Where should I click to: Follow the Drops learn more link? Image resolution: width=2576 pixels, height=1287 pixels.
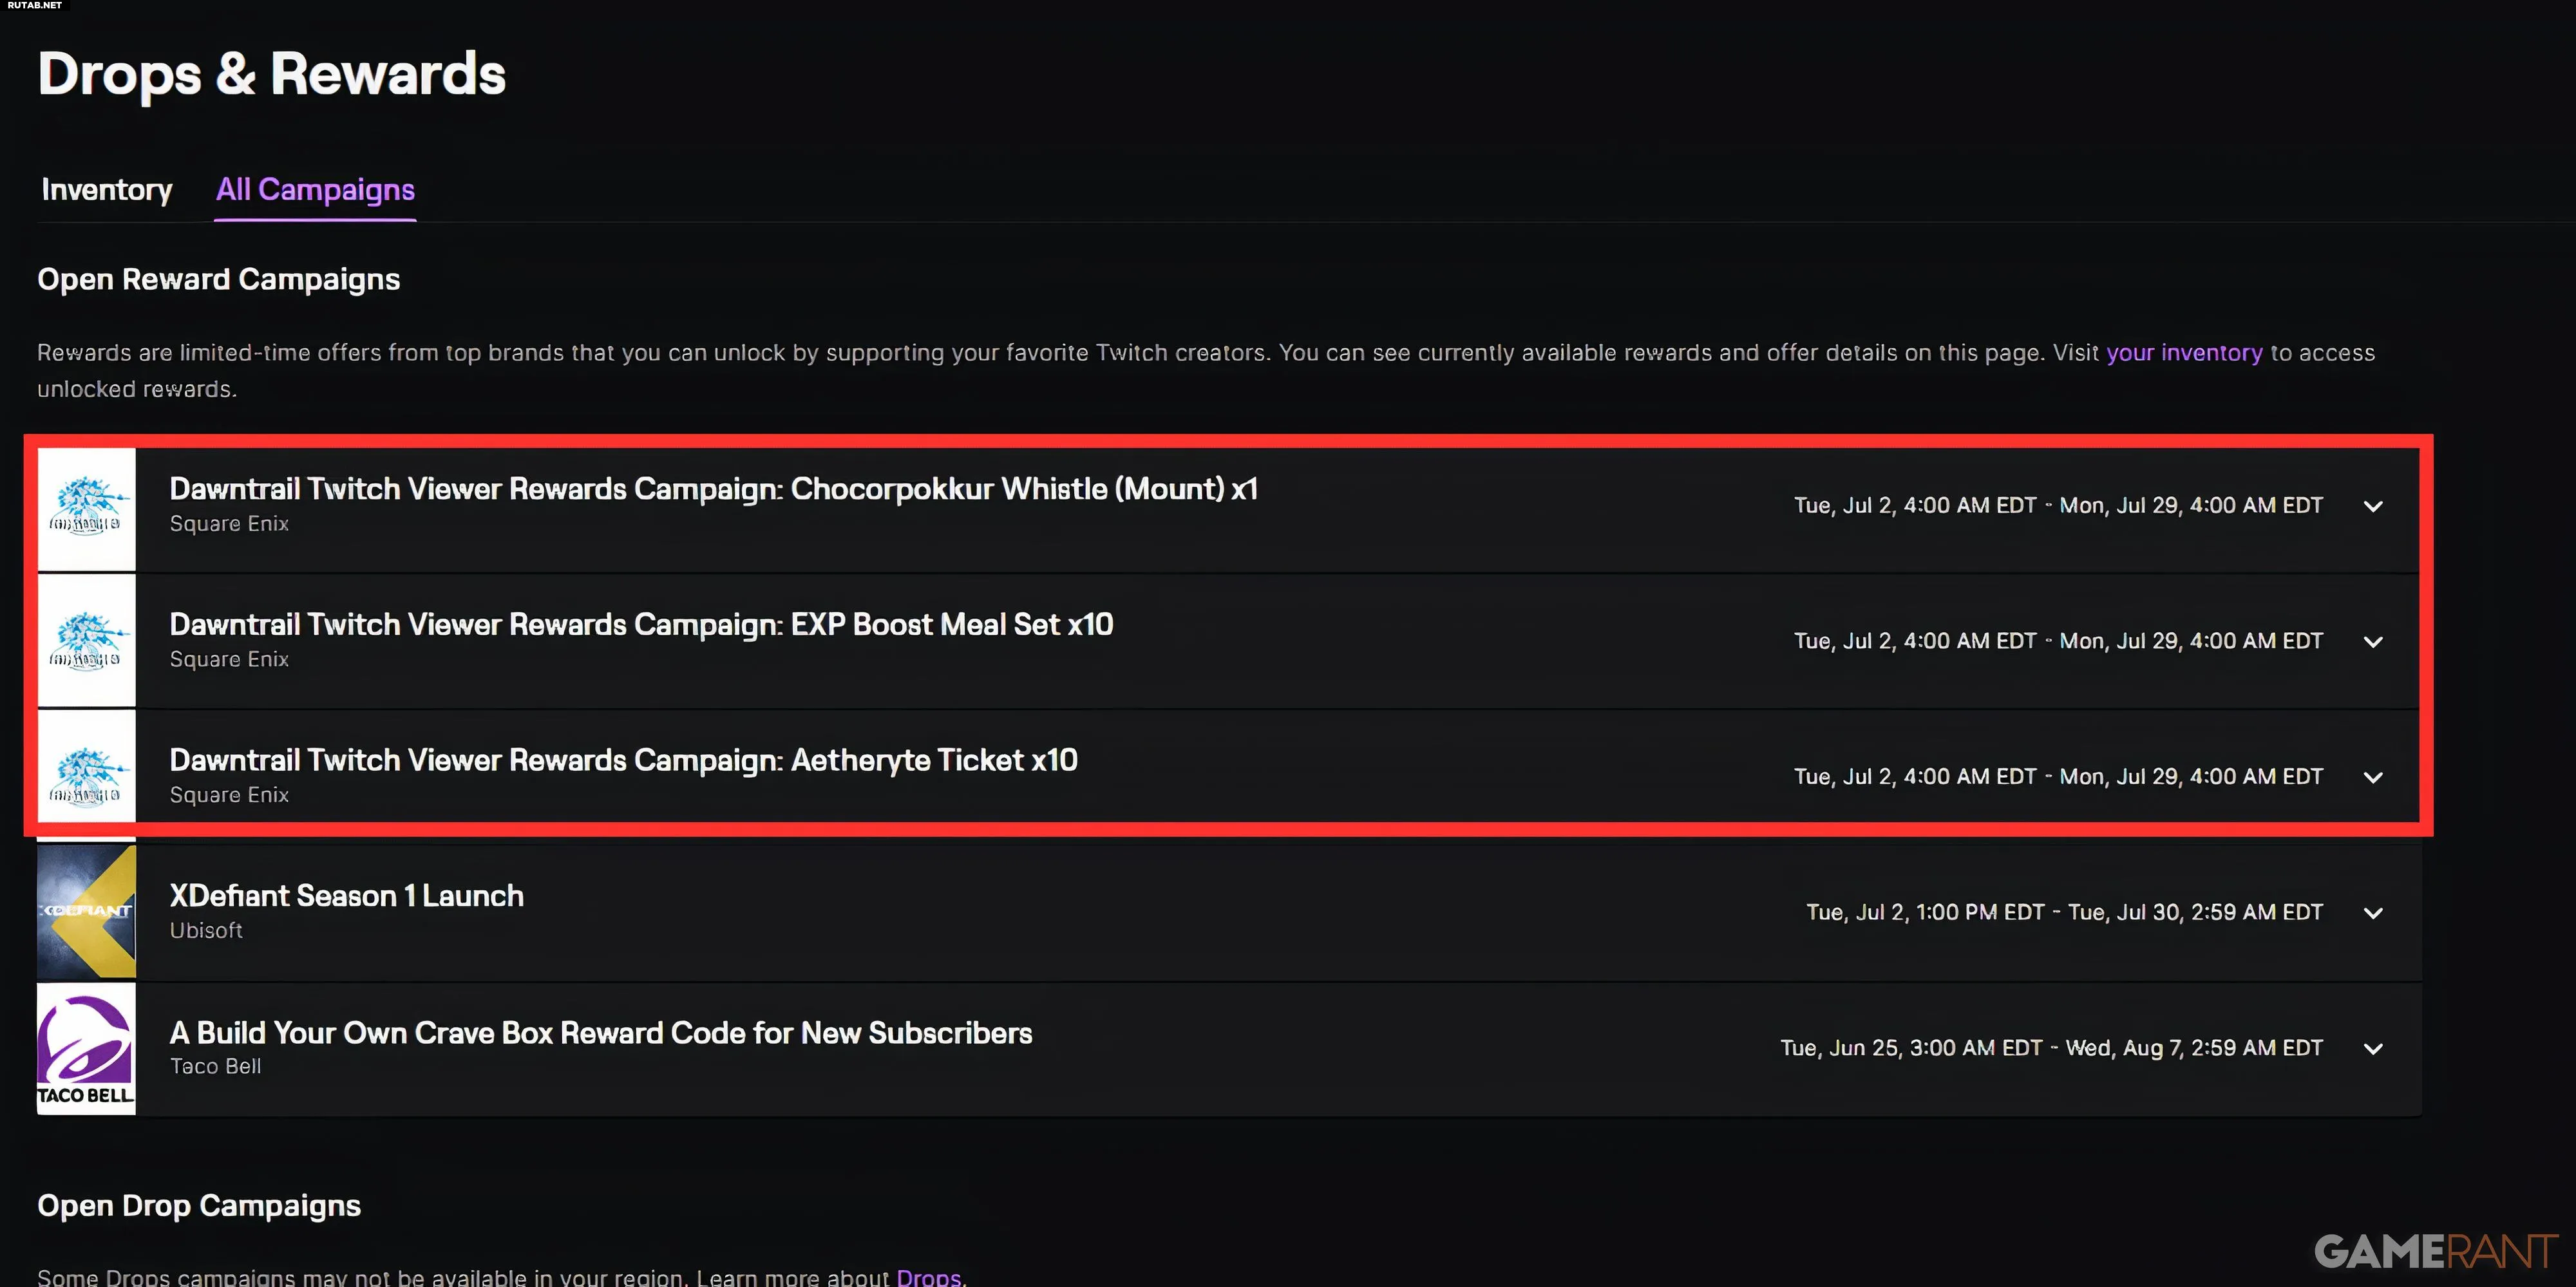coord(929,1276)
